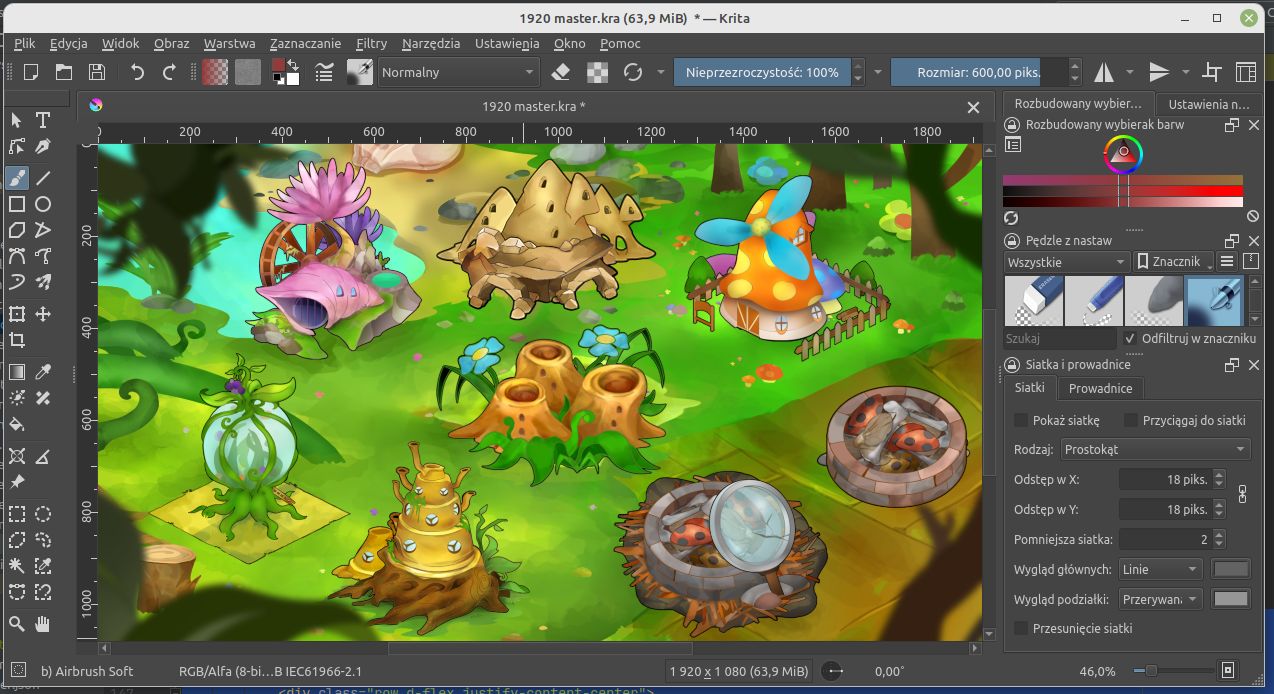Image resolution: width=1274 pixels, height=694 pixels.
Task: Select the Zoom magnifier tool
Action: coord(17,624)
